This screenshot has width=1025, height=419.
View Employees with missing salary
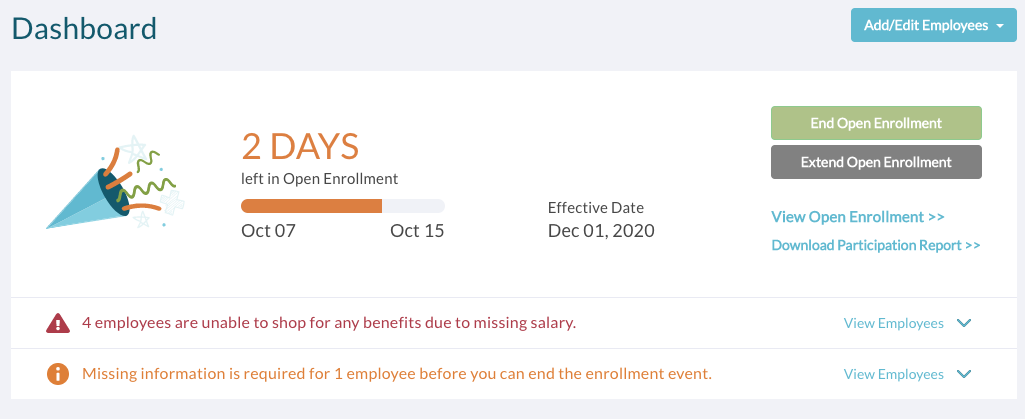[x=893, y=323]
